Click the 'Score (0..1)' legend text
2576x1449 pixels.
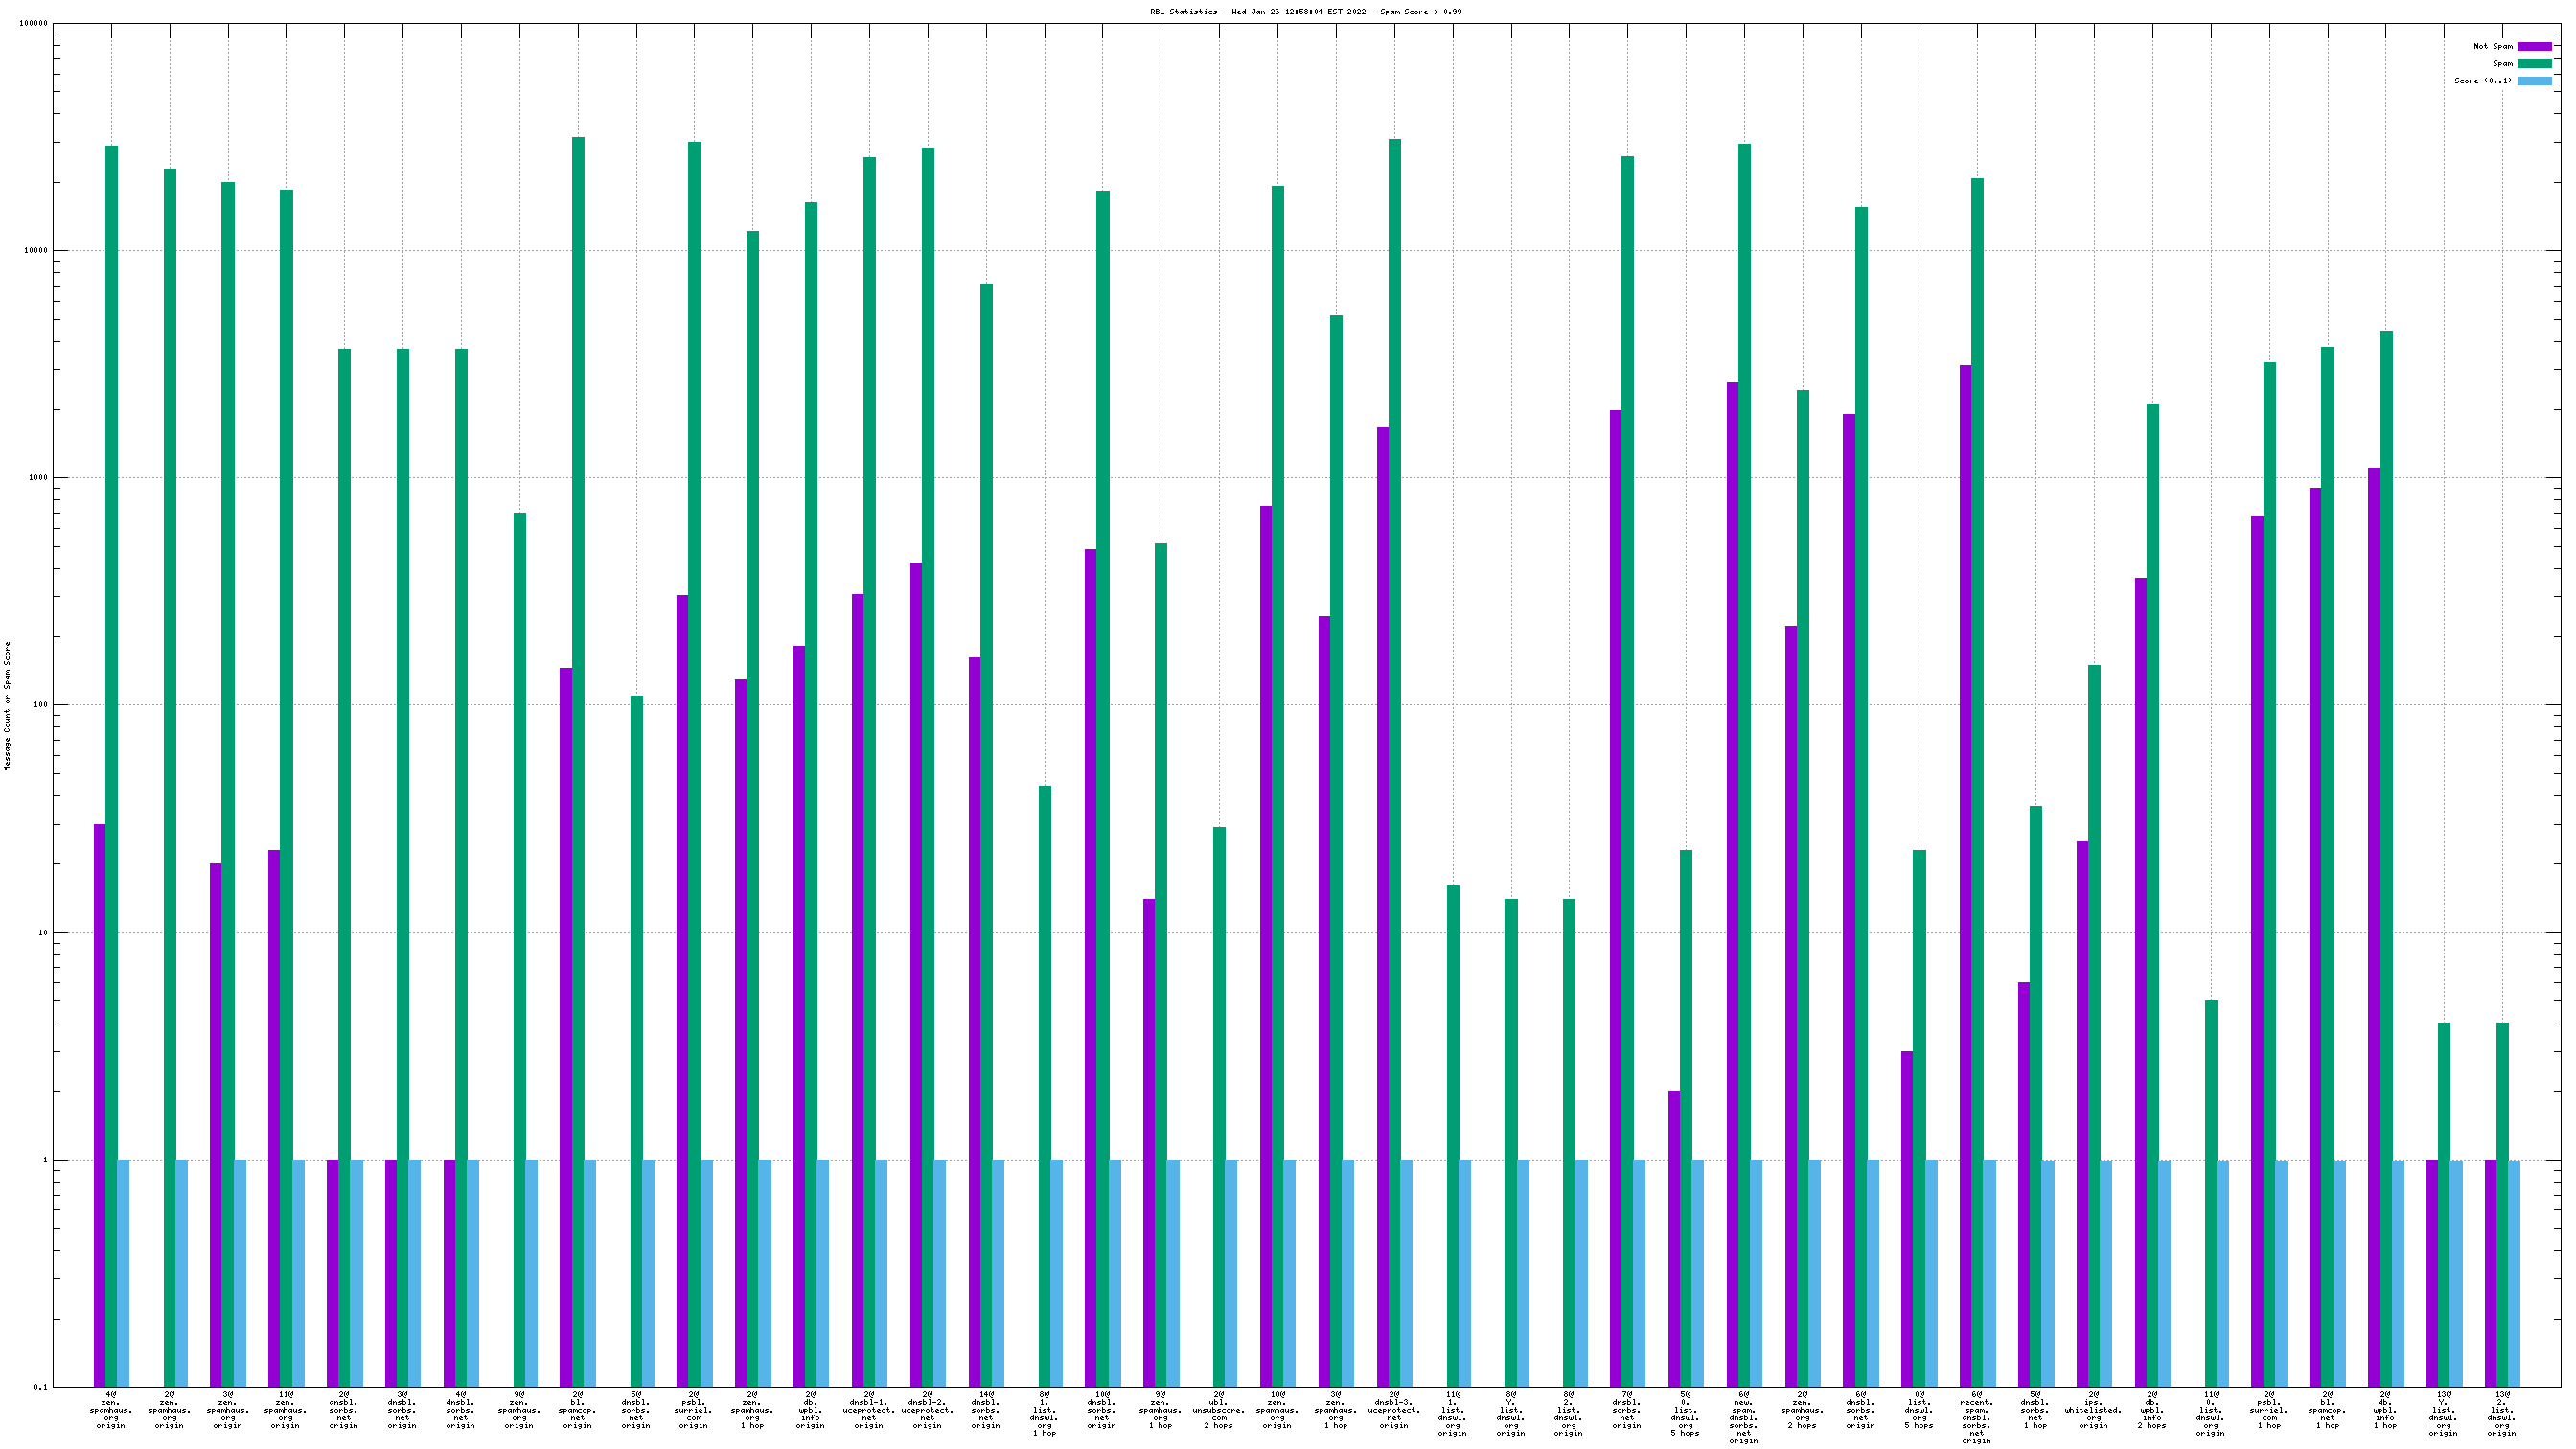click(x=2482, y=81)
